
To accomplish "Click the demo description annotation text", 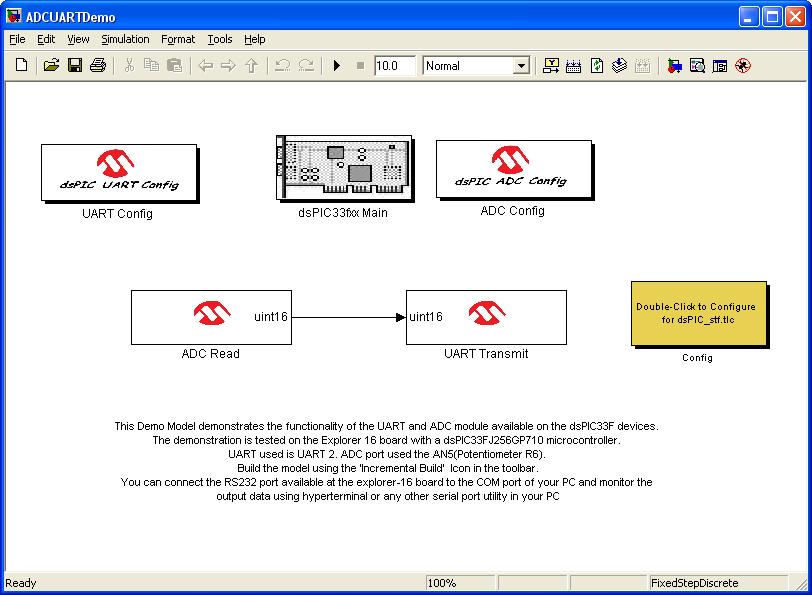I will click(386, 461).
